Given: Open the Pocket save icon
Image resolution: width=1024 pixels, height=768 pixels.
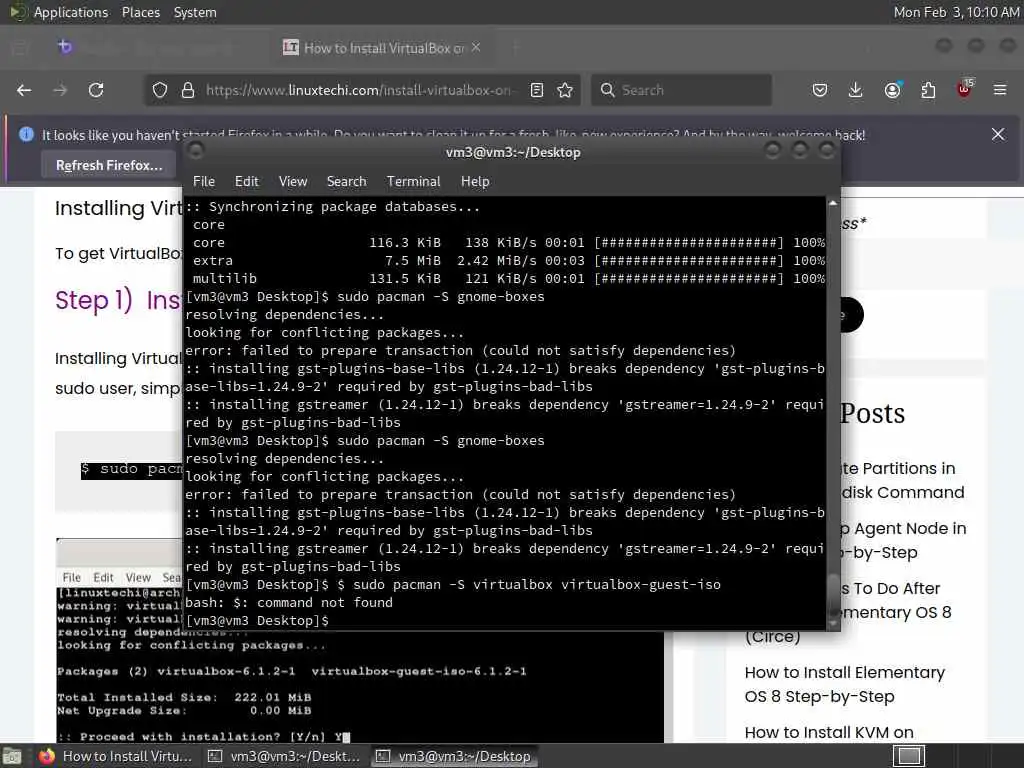Looking at the screenshot, I should tap(820, 90).
